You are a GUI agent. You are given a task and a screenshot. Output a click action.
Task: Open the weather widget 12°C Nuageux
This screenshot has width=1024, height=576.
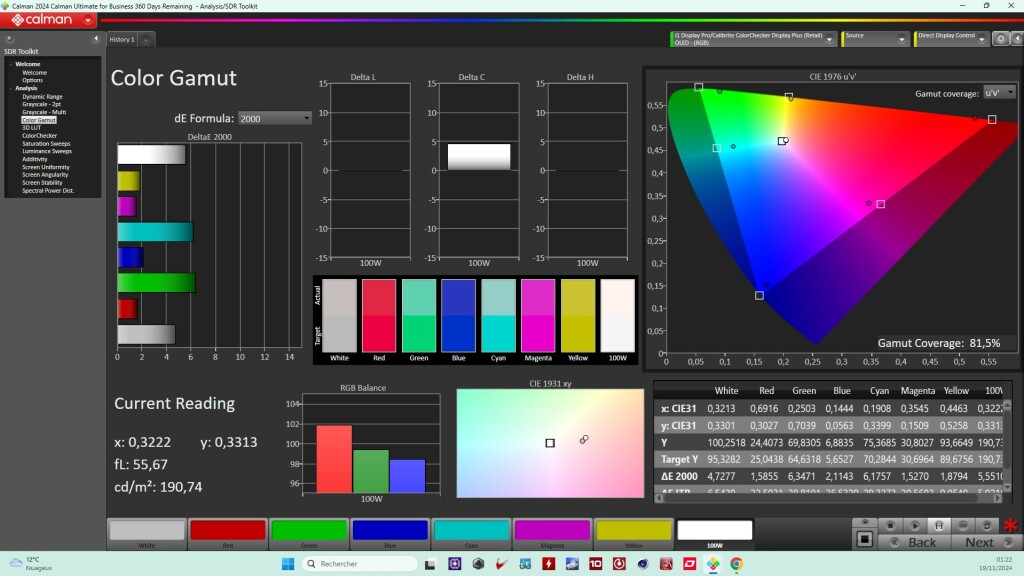coord(31,564)
